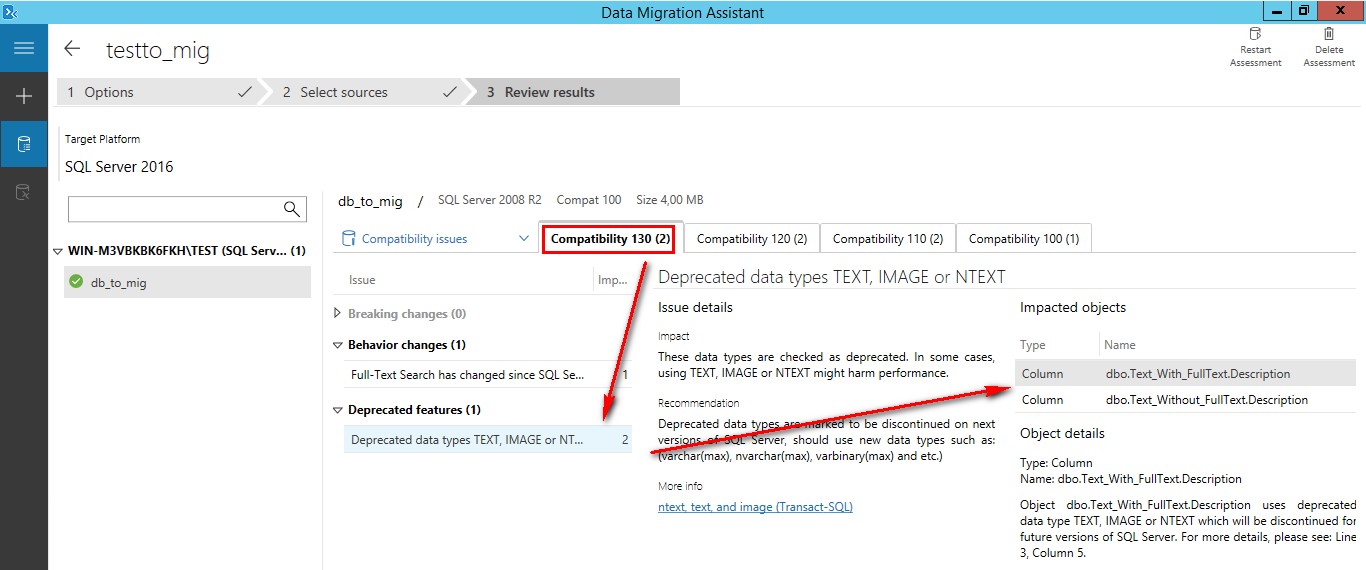Image resolution: width=1366 pixels, height=570 pixels.
Task: Select dbo.Text_With_FullText.Description impacted object
Action: point(1185,374)
